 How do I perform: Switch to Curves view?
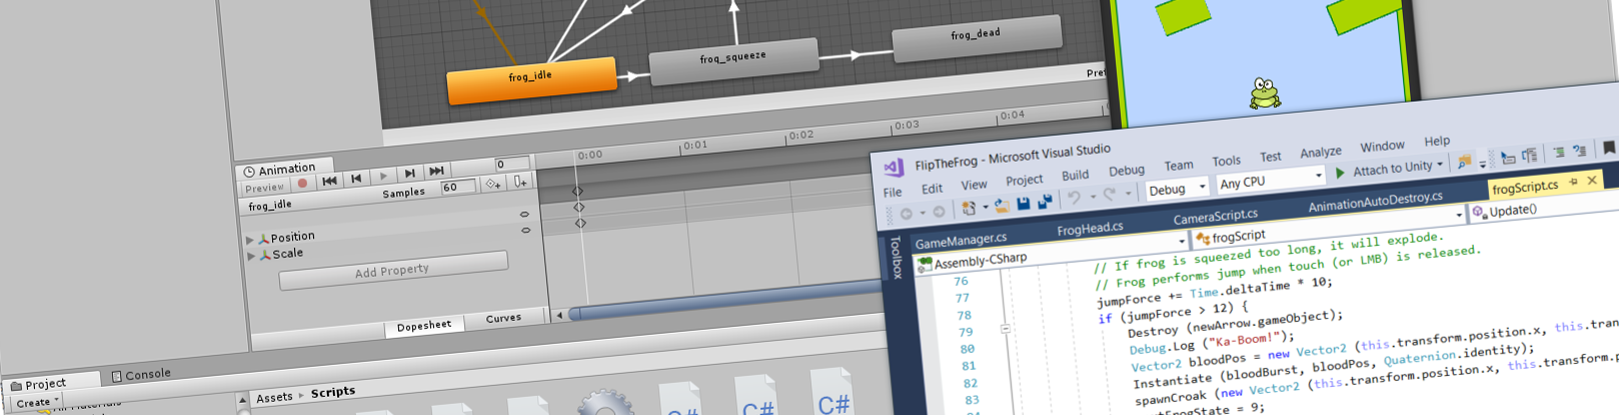pos(503,318)
